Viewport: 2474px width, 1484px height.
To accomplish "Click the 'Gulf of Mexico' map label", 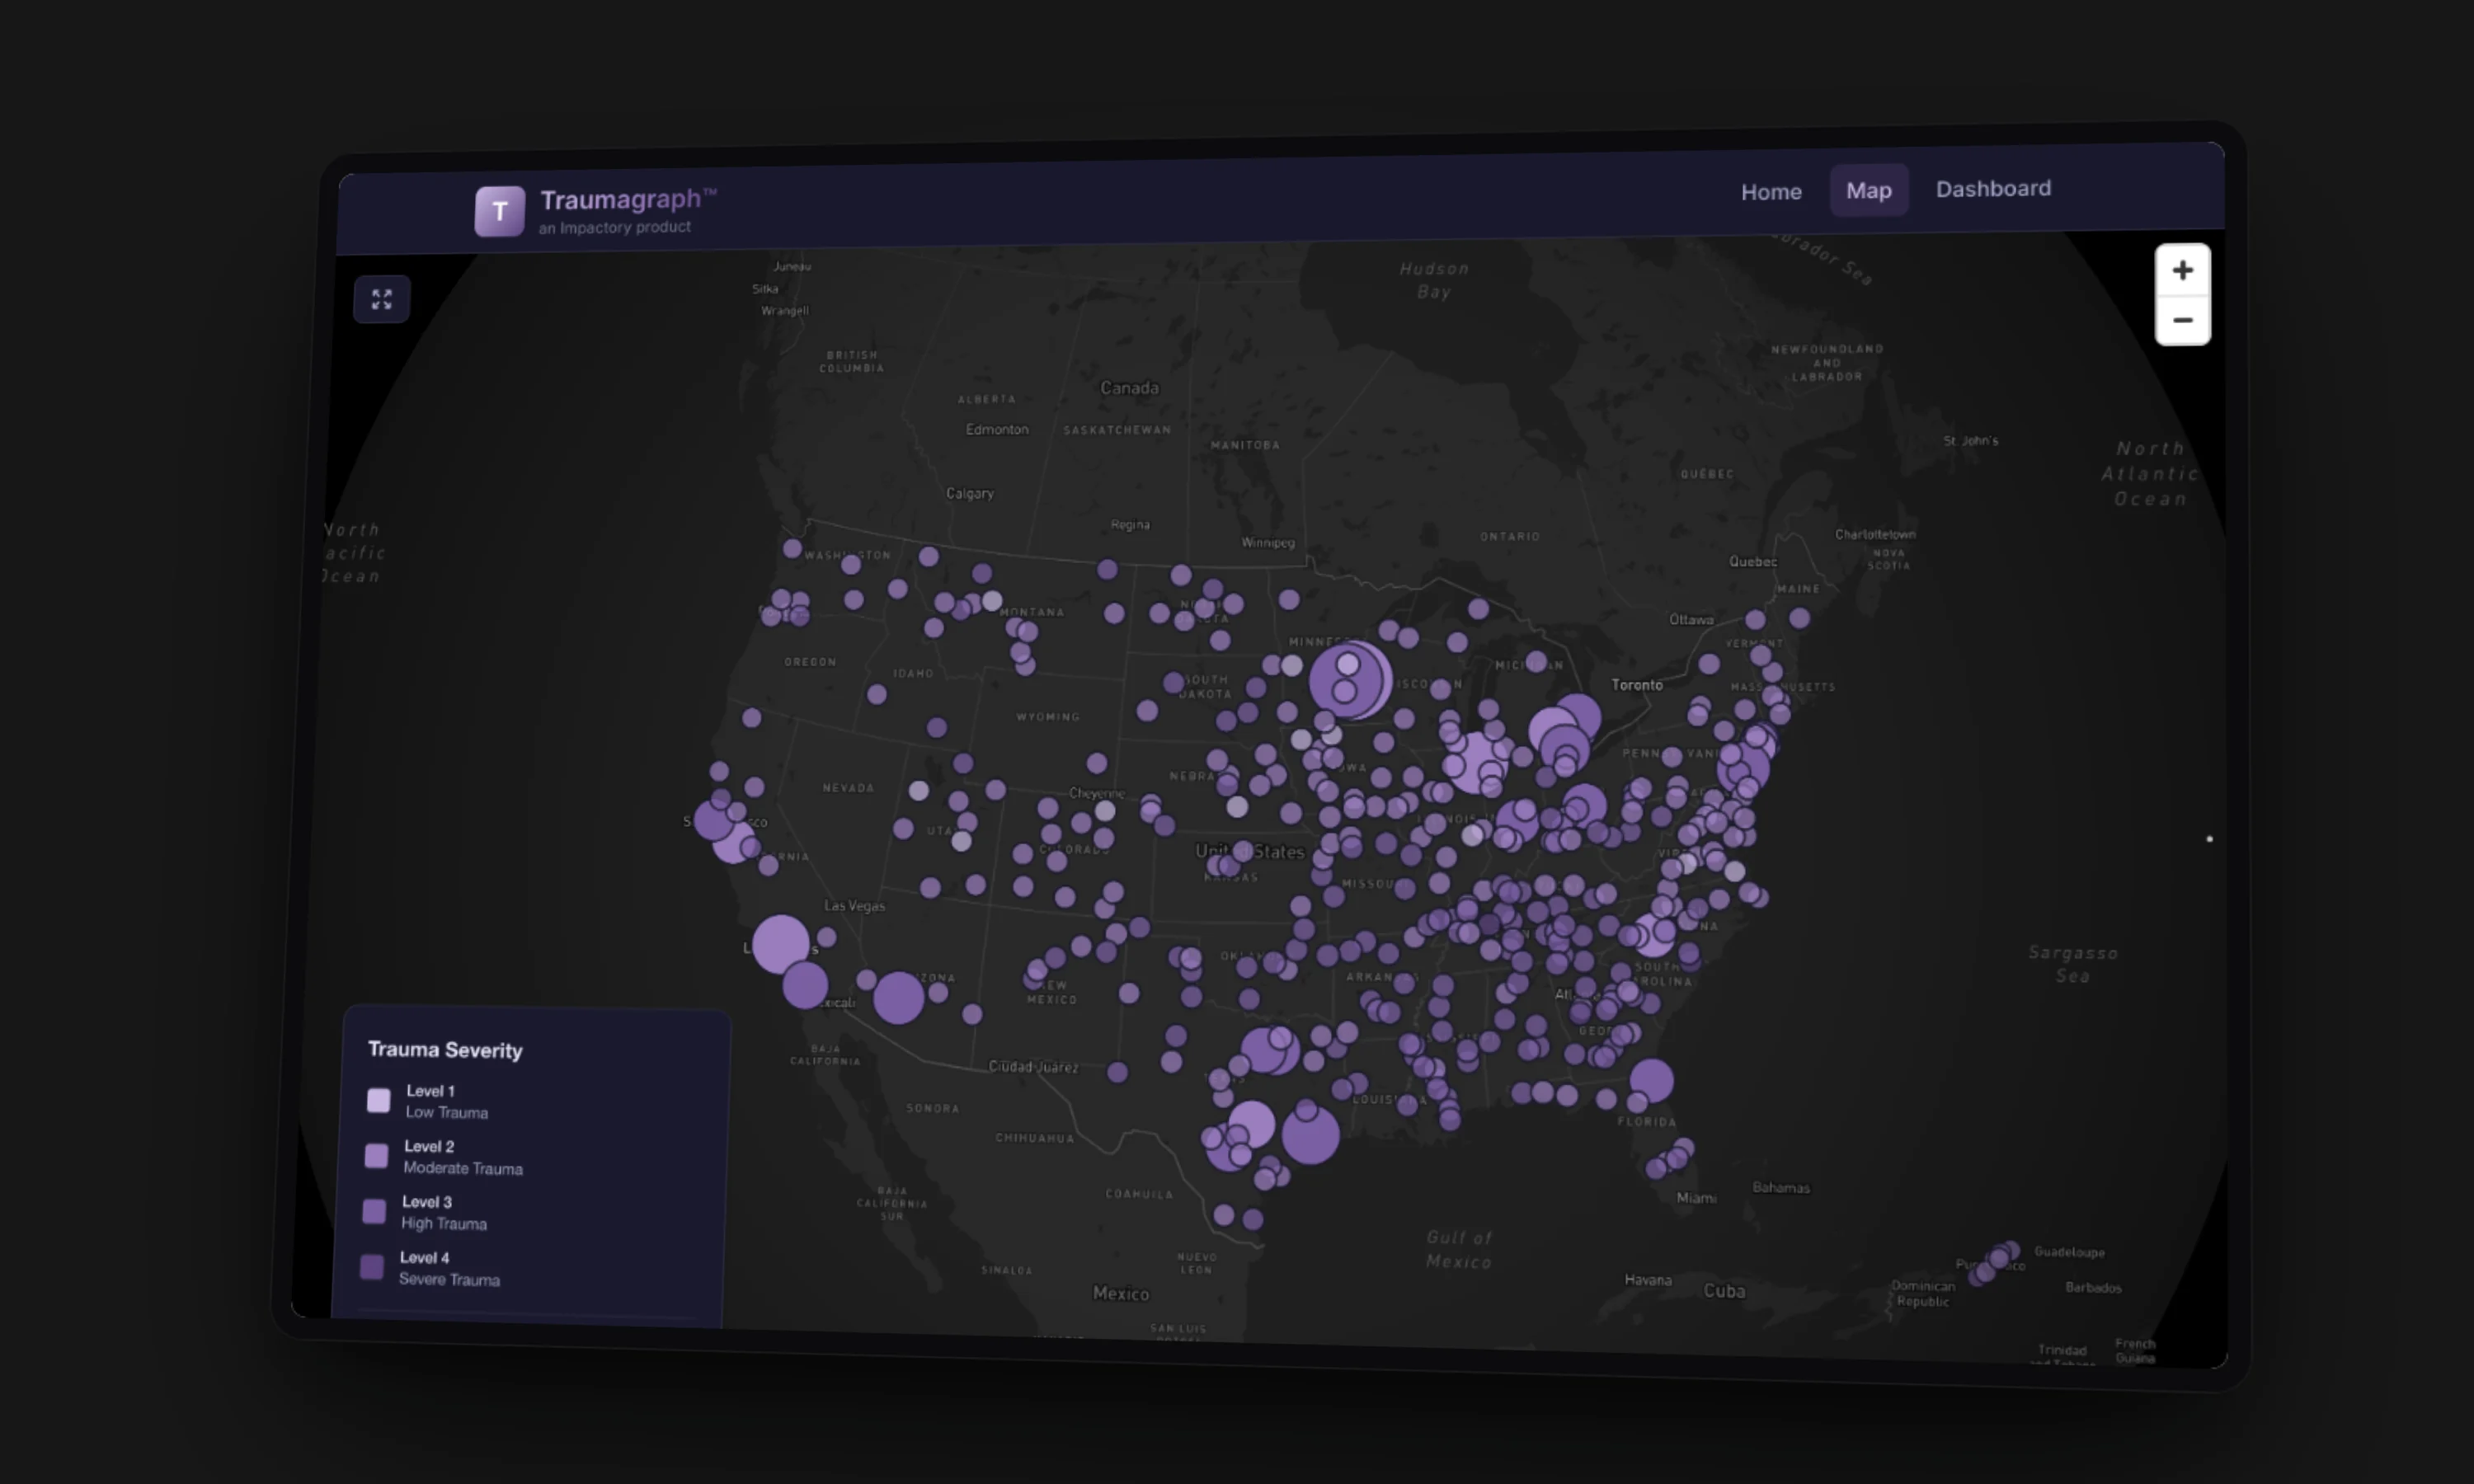I will click(1459, 1250).
